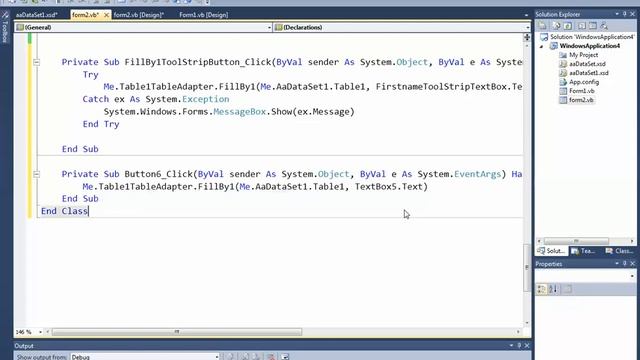The width and height of the screenshot is (640, 360).
Task: Click 'End Try' code line
Action: 101,124
